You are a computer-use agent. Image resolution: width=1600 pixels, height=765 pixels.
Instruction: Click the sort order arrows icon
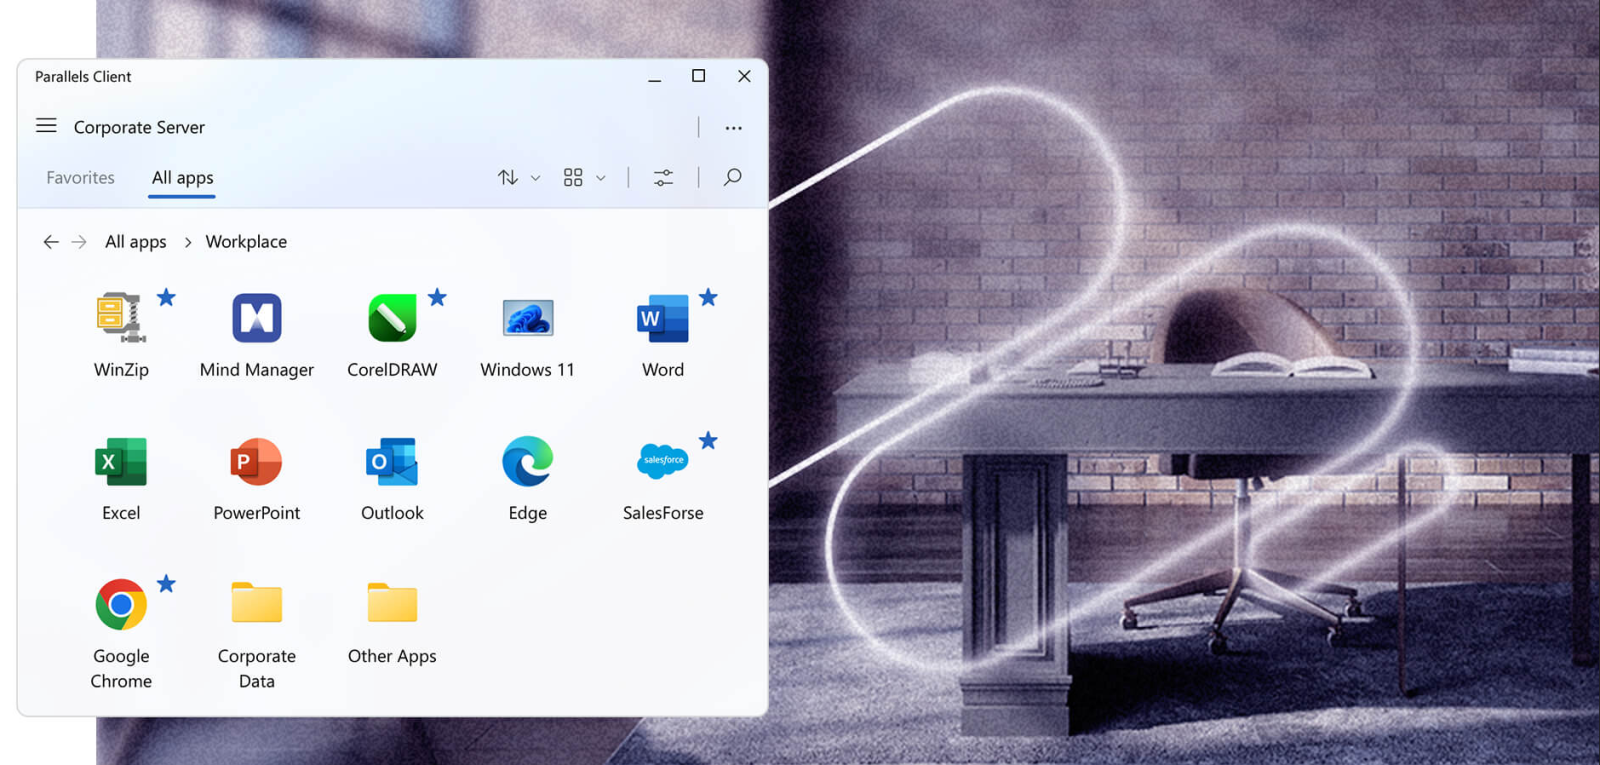pyautogui.click(x=508, y=178)
